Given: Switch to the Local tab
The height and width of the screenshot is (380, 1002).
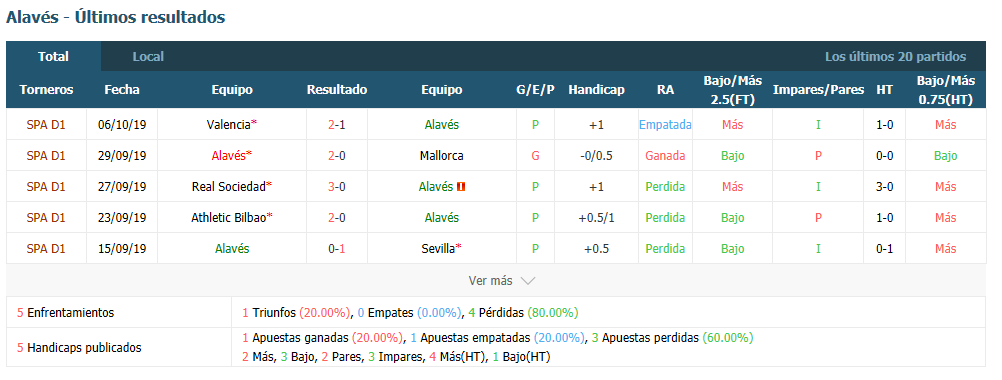Looking at the screenshot, I should coord(148,57).
